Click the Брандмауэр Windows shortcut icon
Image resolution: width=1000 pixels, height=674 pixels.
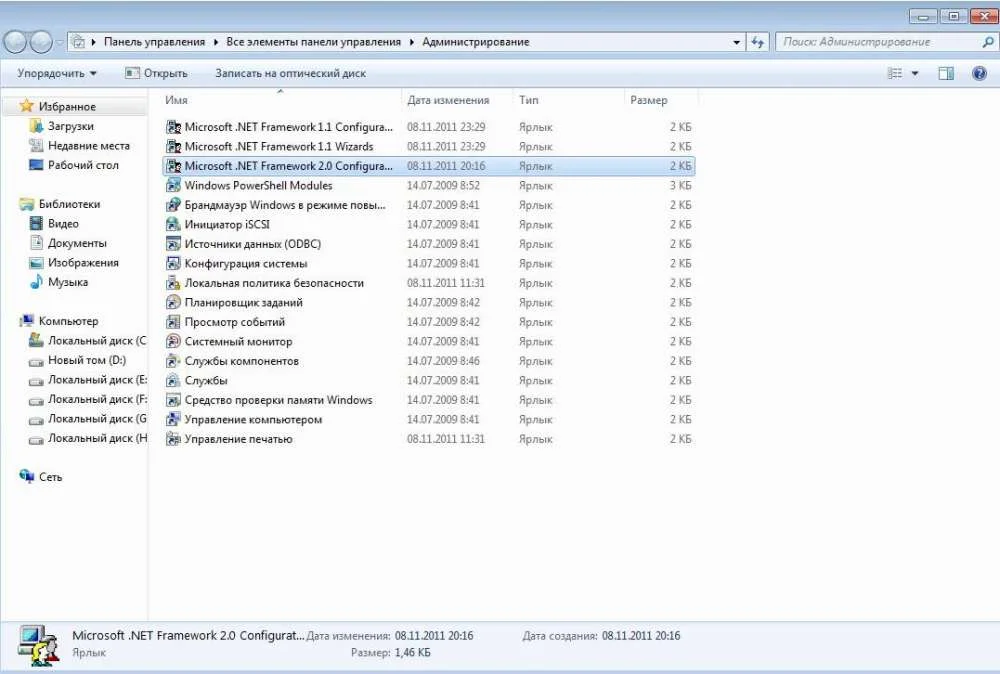tap(173, 205)
